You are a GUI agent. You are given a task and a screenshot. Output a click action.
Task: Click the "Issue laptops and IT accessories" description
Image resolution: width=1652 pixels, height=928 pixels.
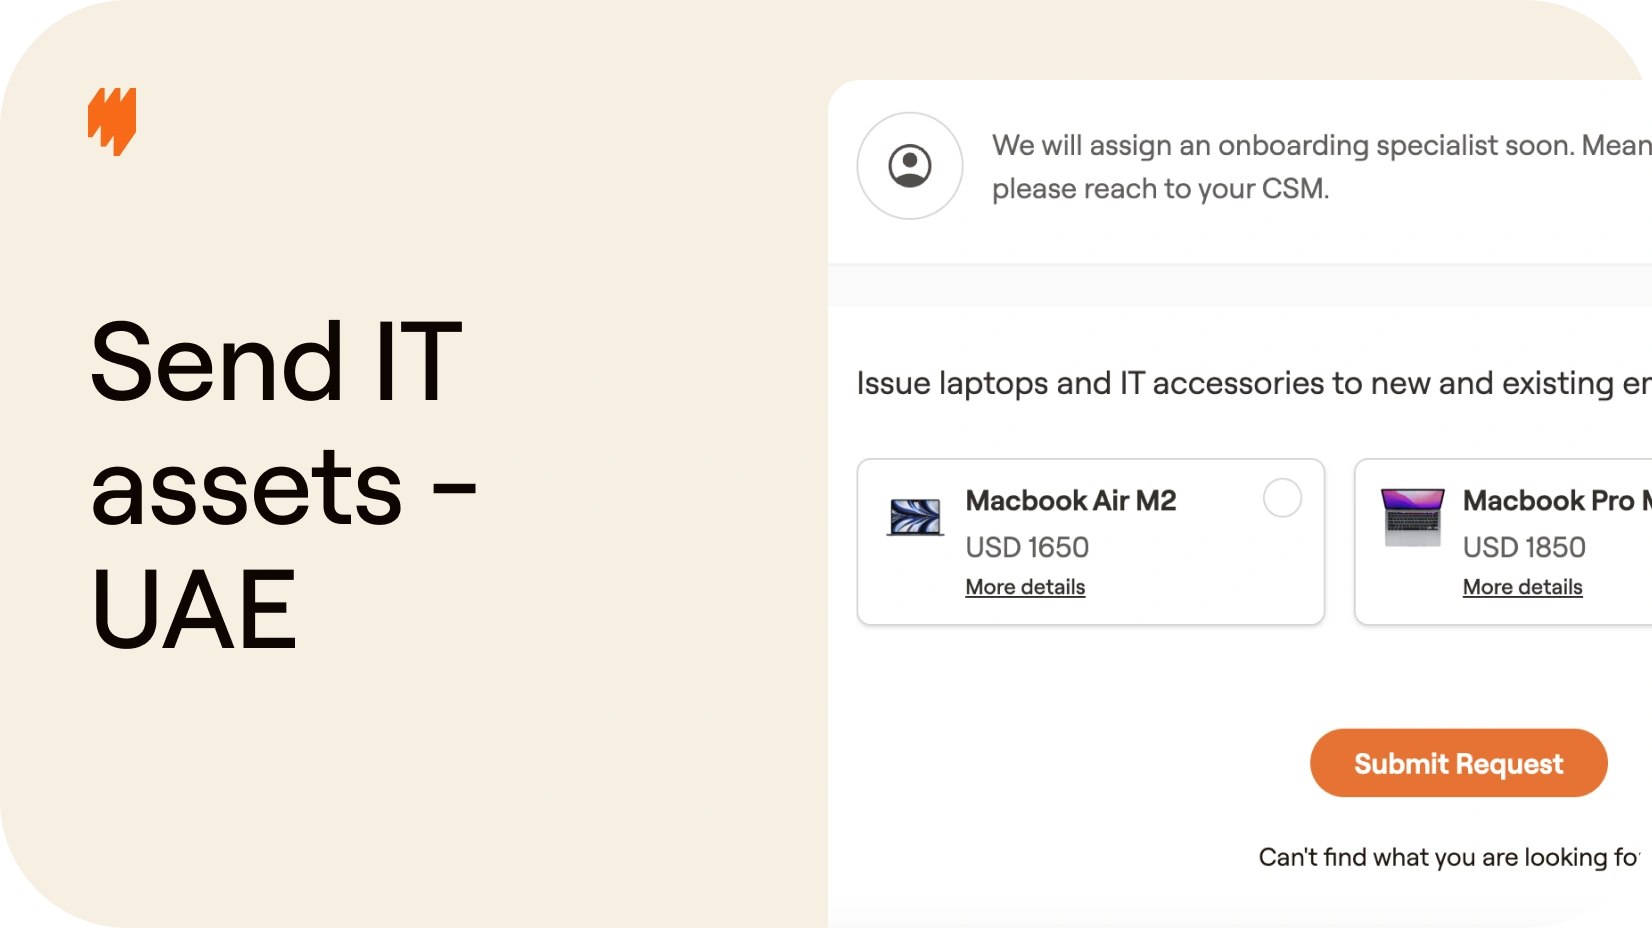click(x=1254, y=383)
